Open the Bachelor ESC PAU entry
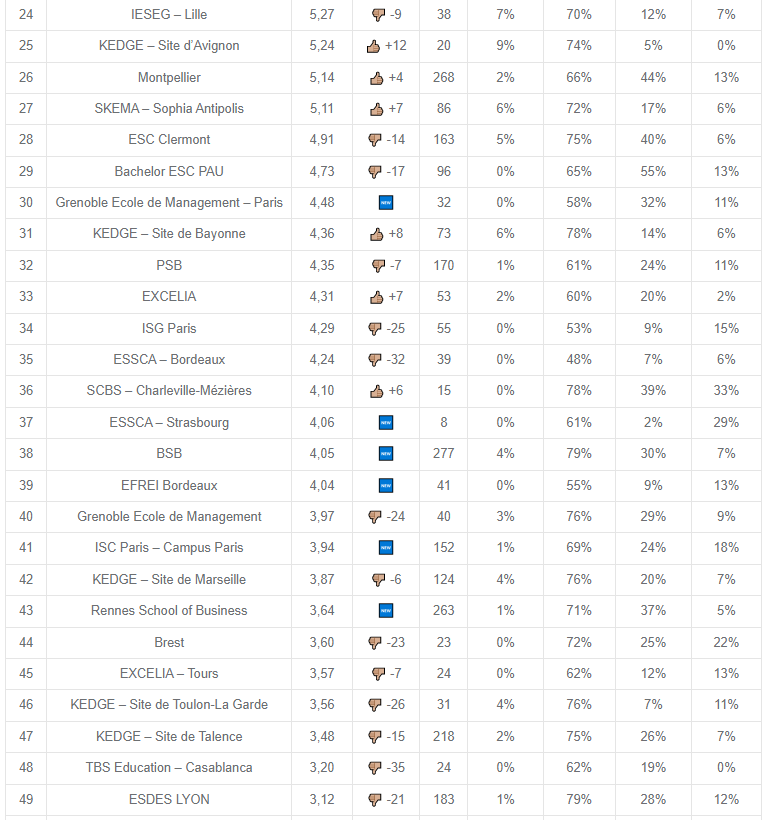The width and height of the screenshot is (765, 820). [x=169, y=172]
